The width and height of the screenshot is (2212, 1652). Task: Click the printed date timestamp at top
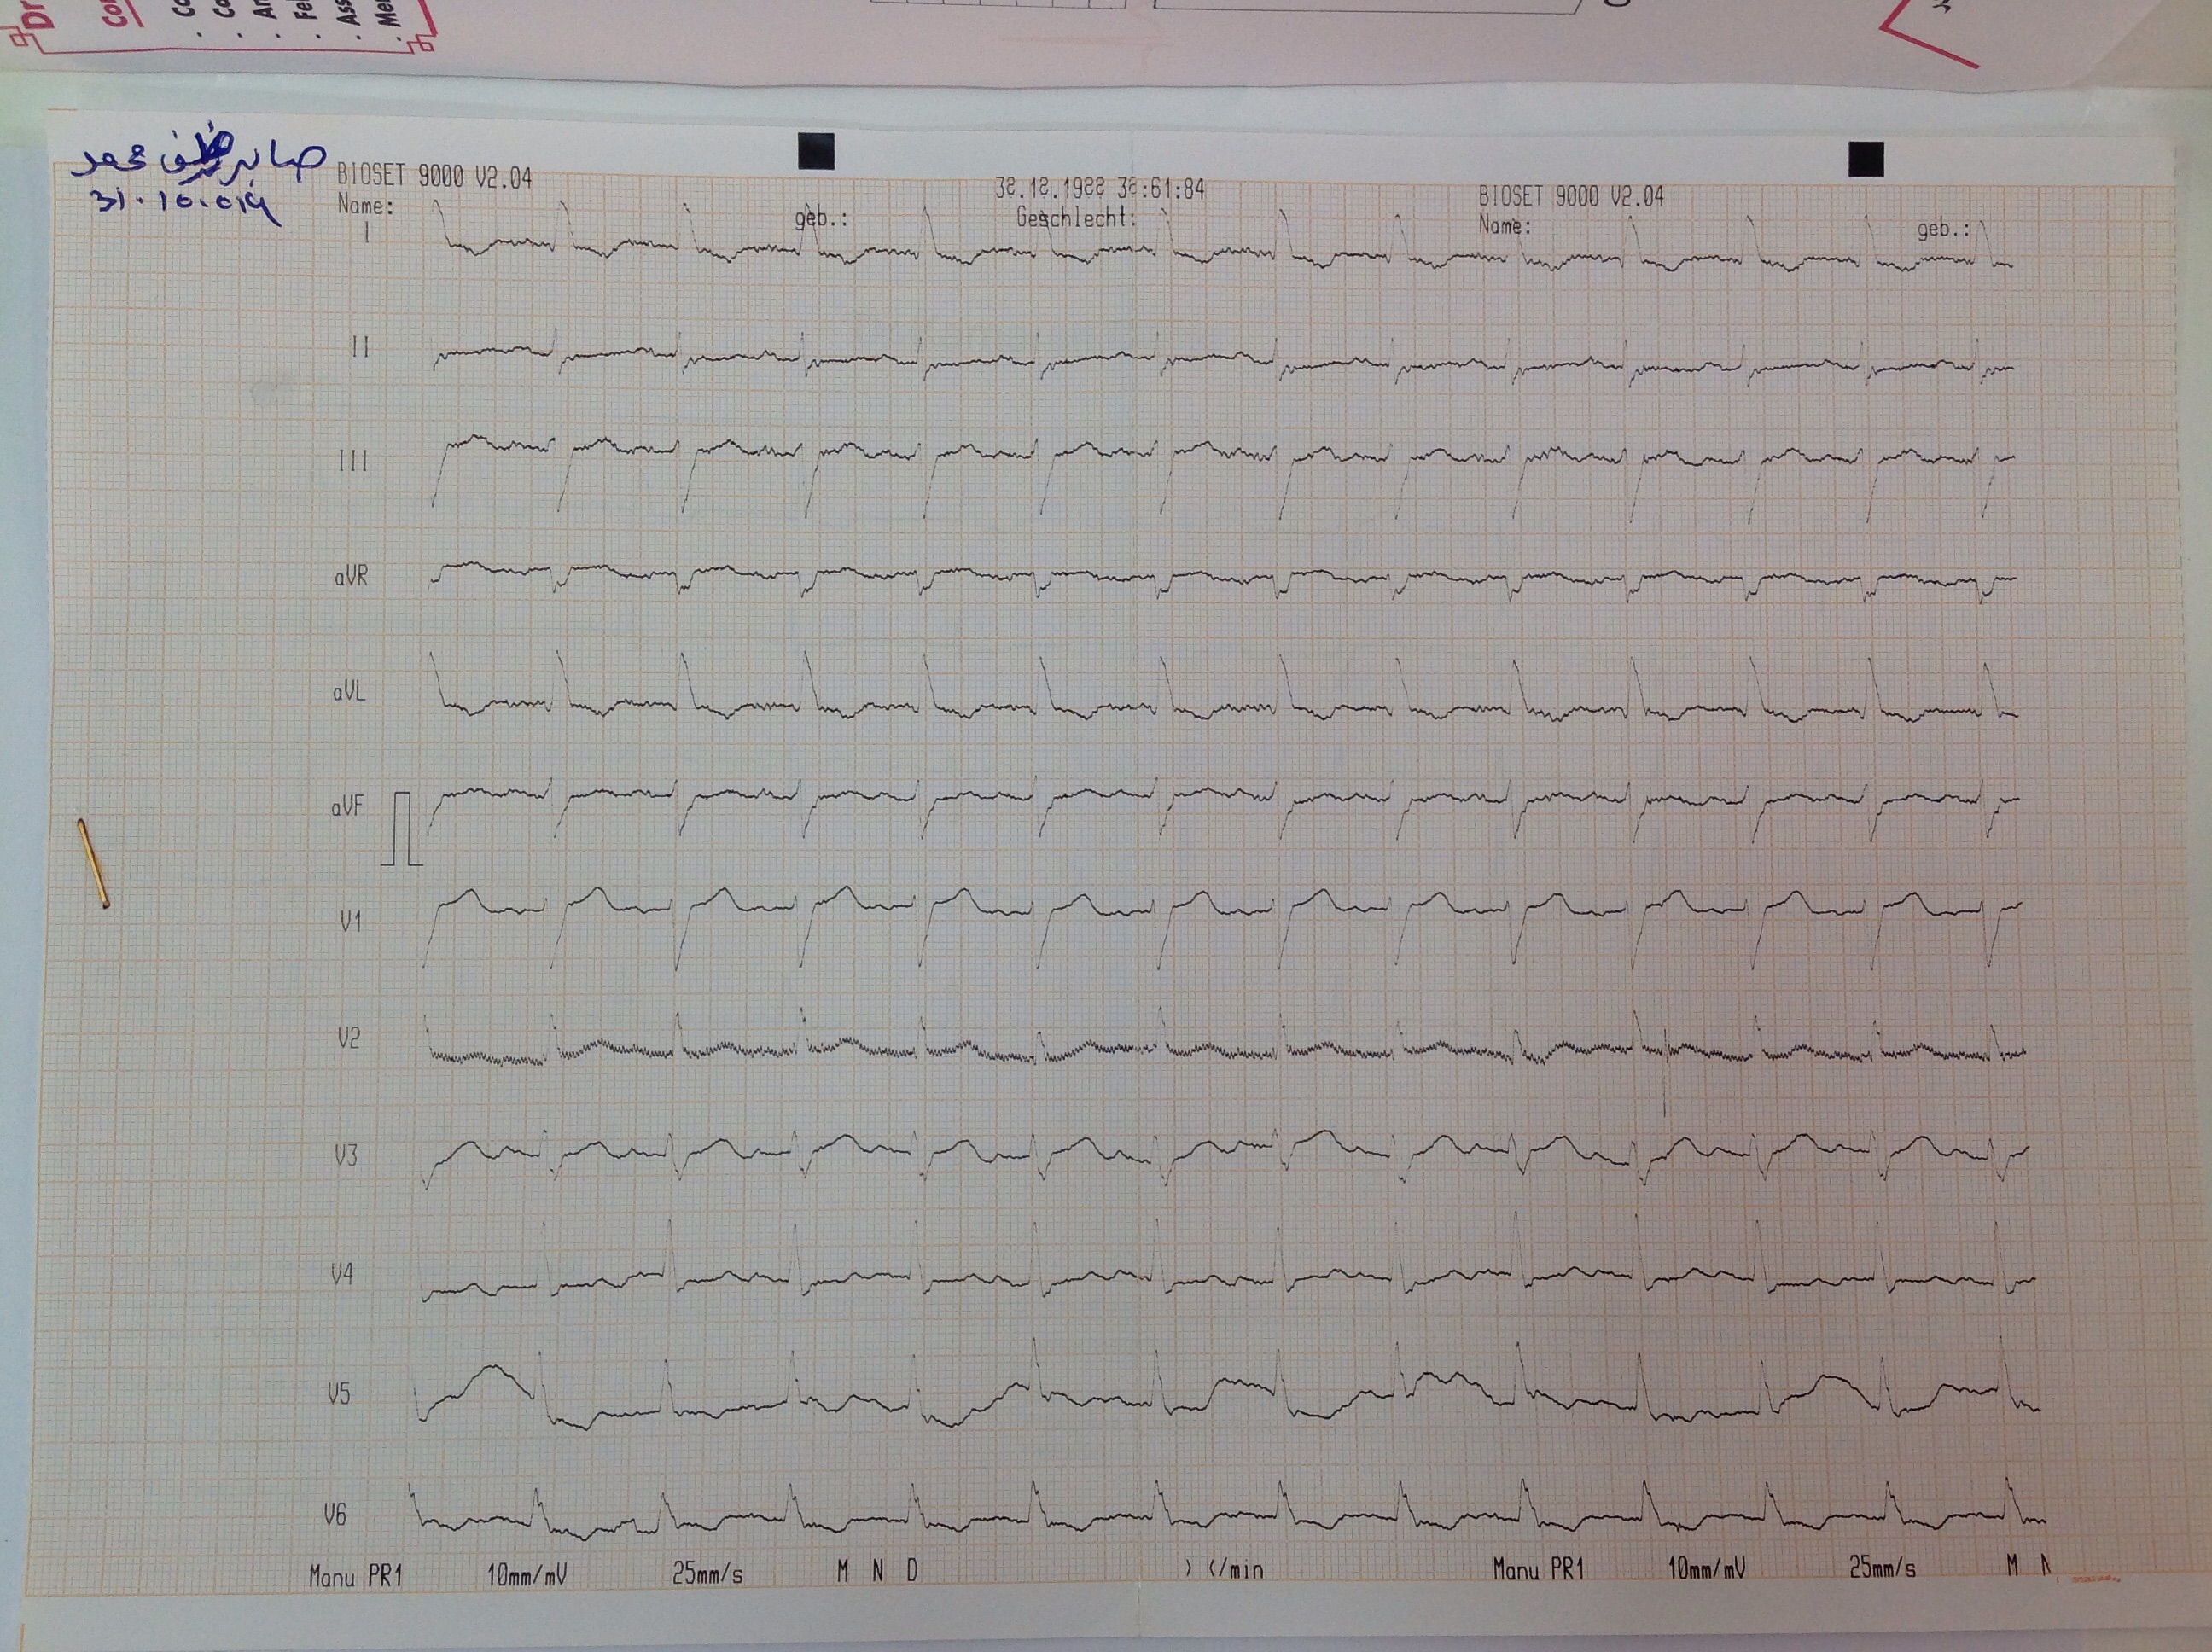click(1099, 188)
